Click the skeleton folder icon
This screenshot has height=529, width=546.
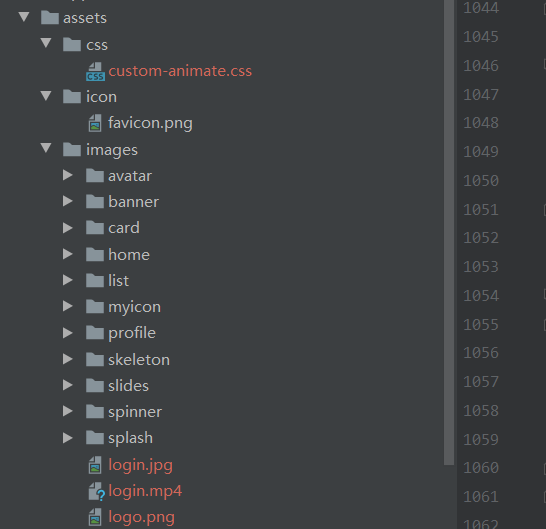pyautogui.click(x=95, y=359)
